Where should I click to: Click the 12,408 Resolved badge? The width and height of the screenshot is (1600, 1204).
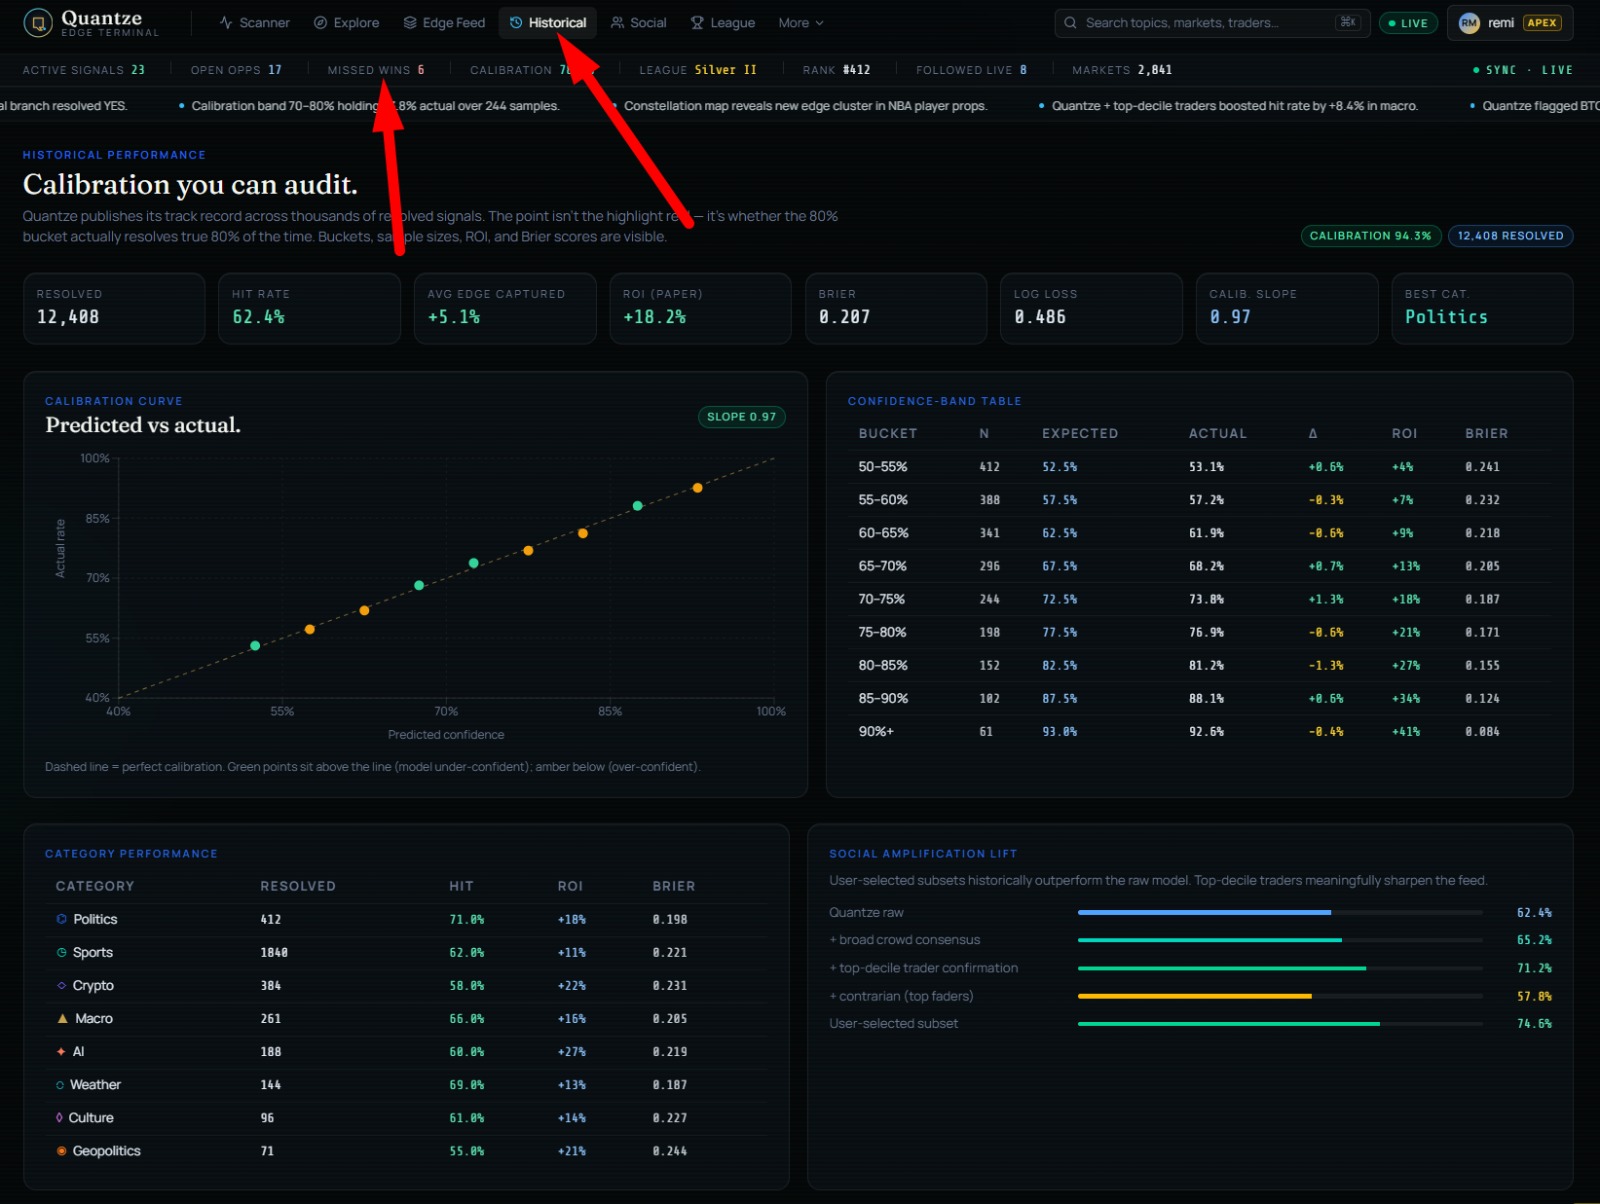(x=1510, y=236)
